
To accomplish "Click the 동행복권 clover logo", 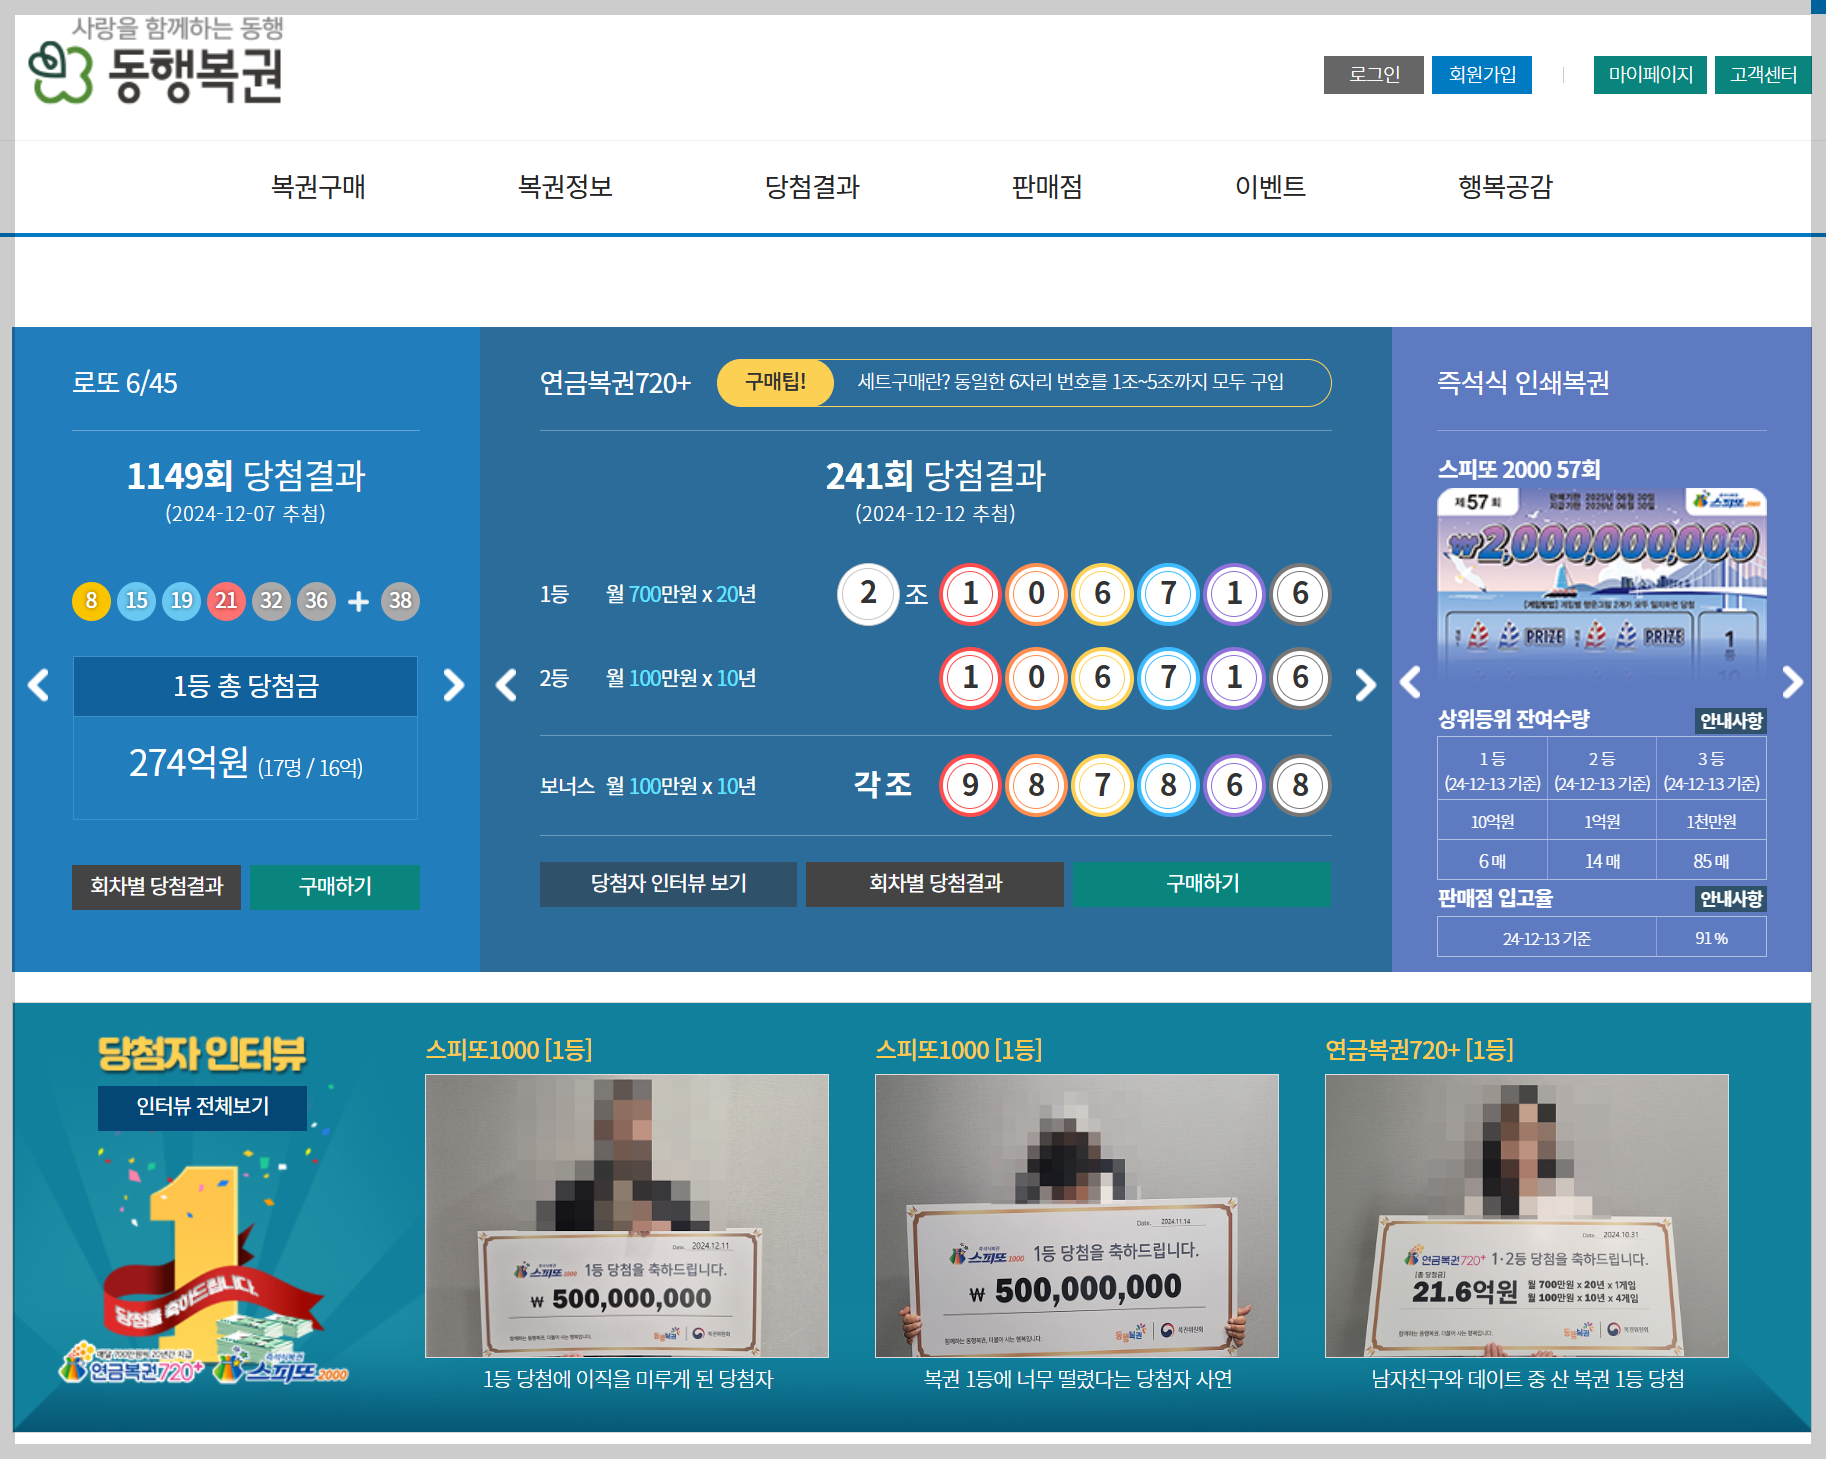I will pyautogui.click(x=157, y=62).
